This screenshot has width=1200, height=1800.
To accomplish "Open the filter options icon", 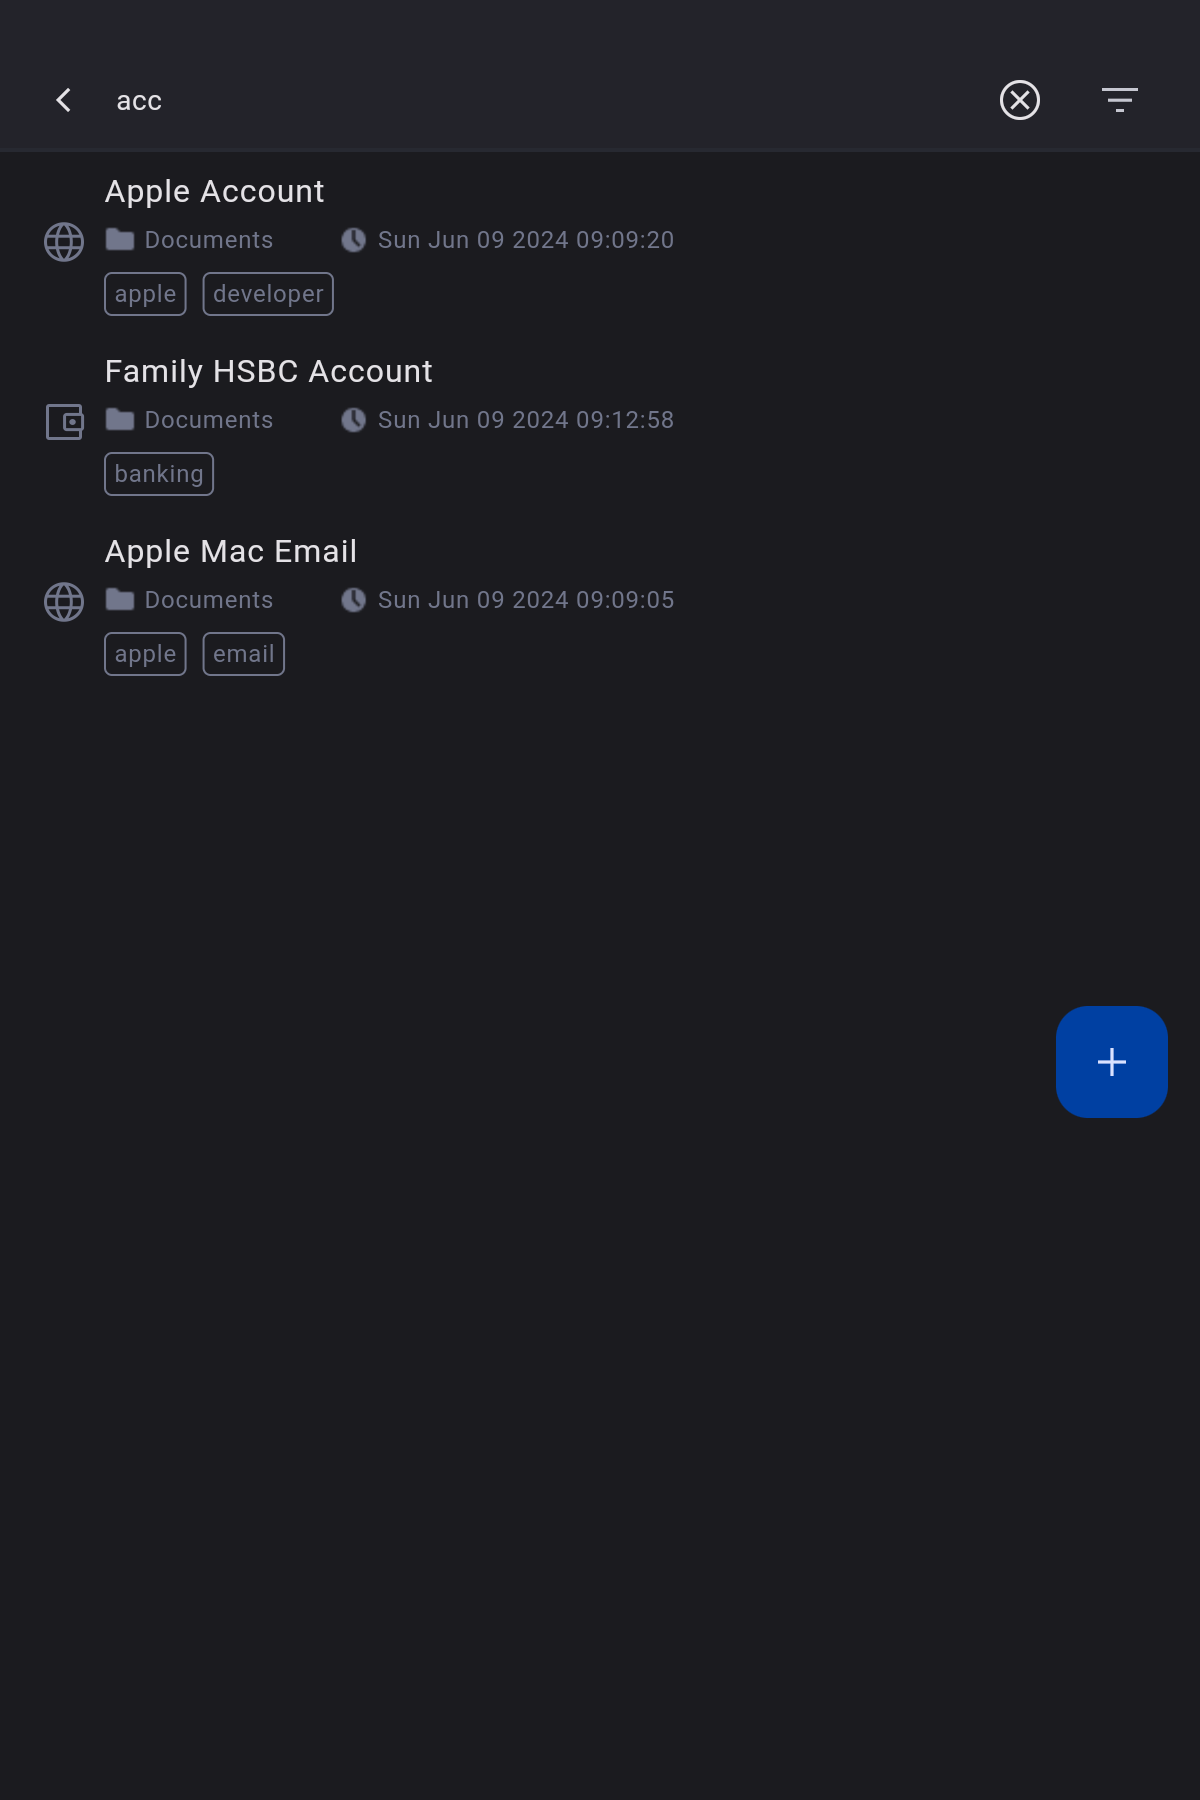I will pyautogui.click(x=1120, y=100).
